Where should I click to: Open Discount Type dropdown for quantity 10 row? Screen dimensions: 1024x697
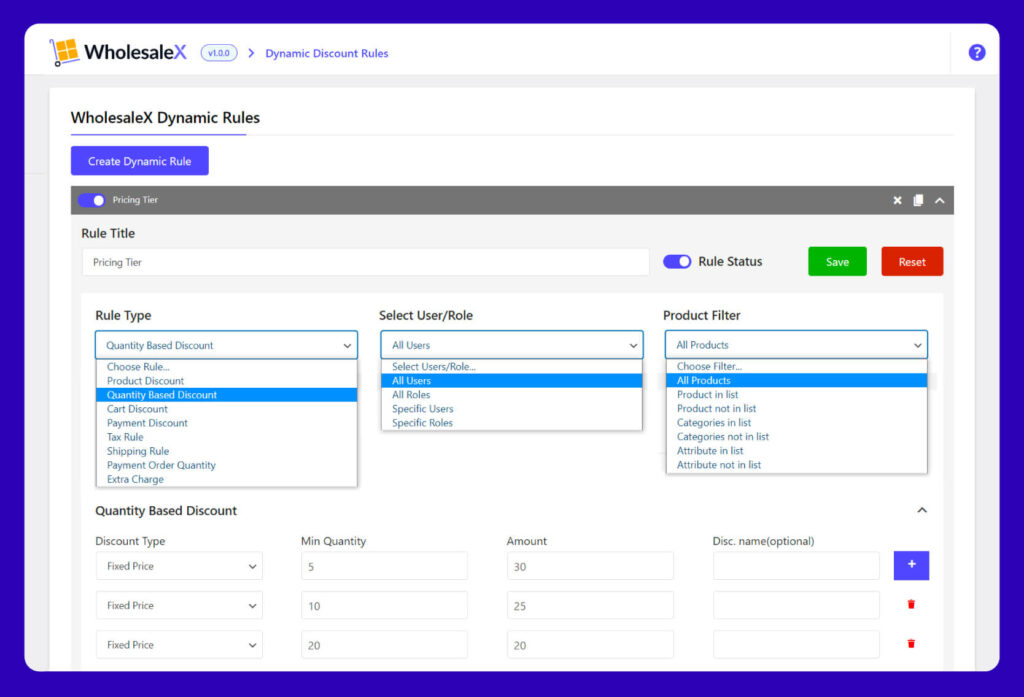[x=179, y=605]
